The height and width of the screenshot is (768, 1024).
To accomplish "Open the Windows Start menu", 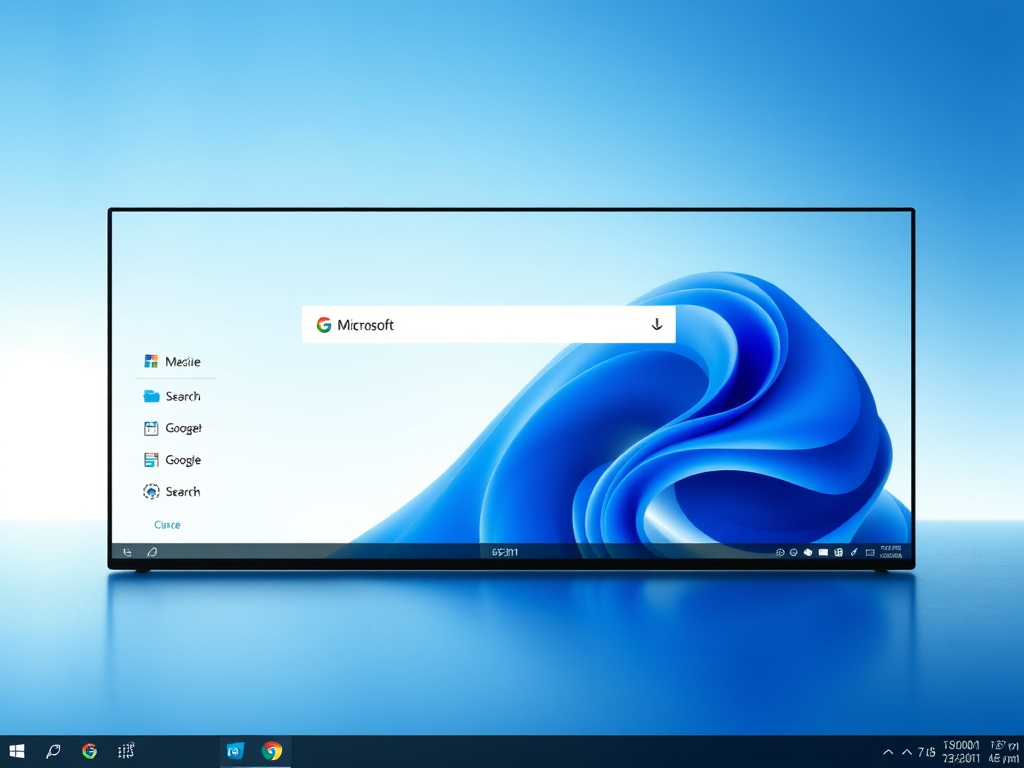I will click(17, 751).
